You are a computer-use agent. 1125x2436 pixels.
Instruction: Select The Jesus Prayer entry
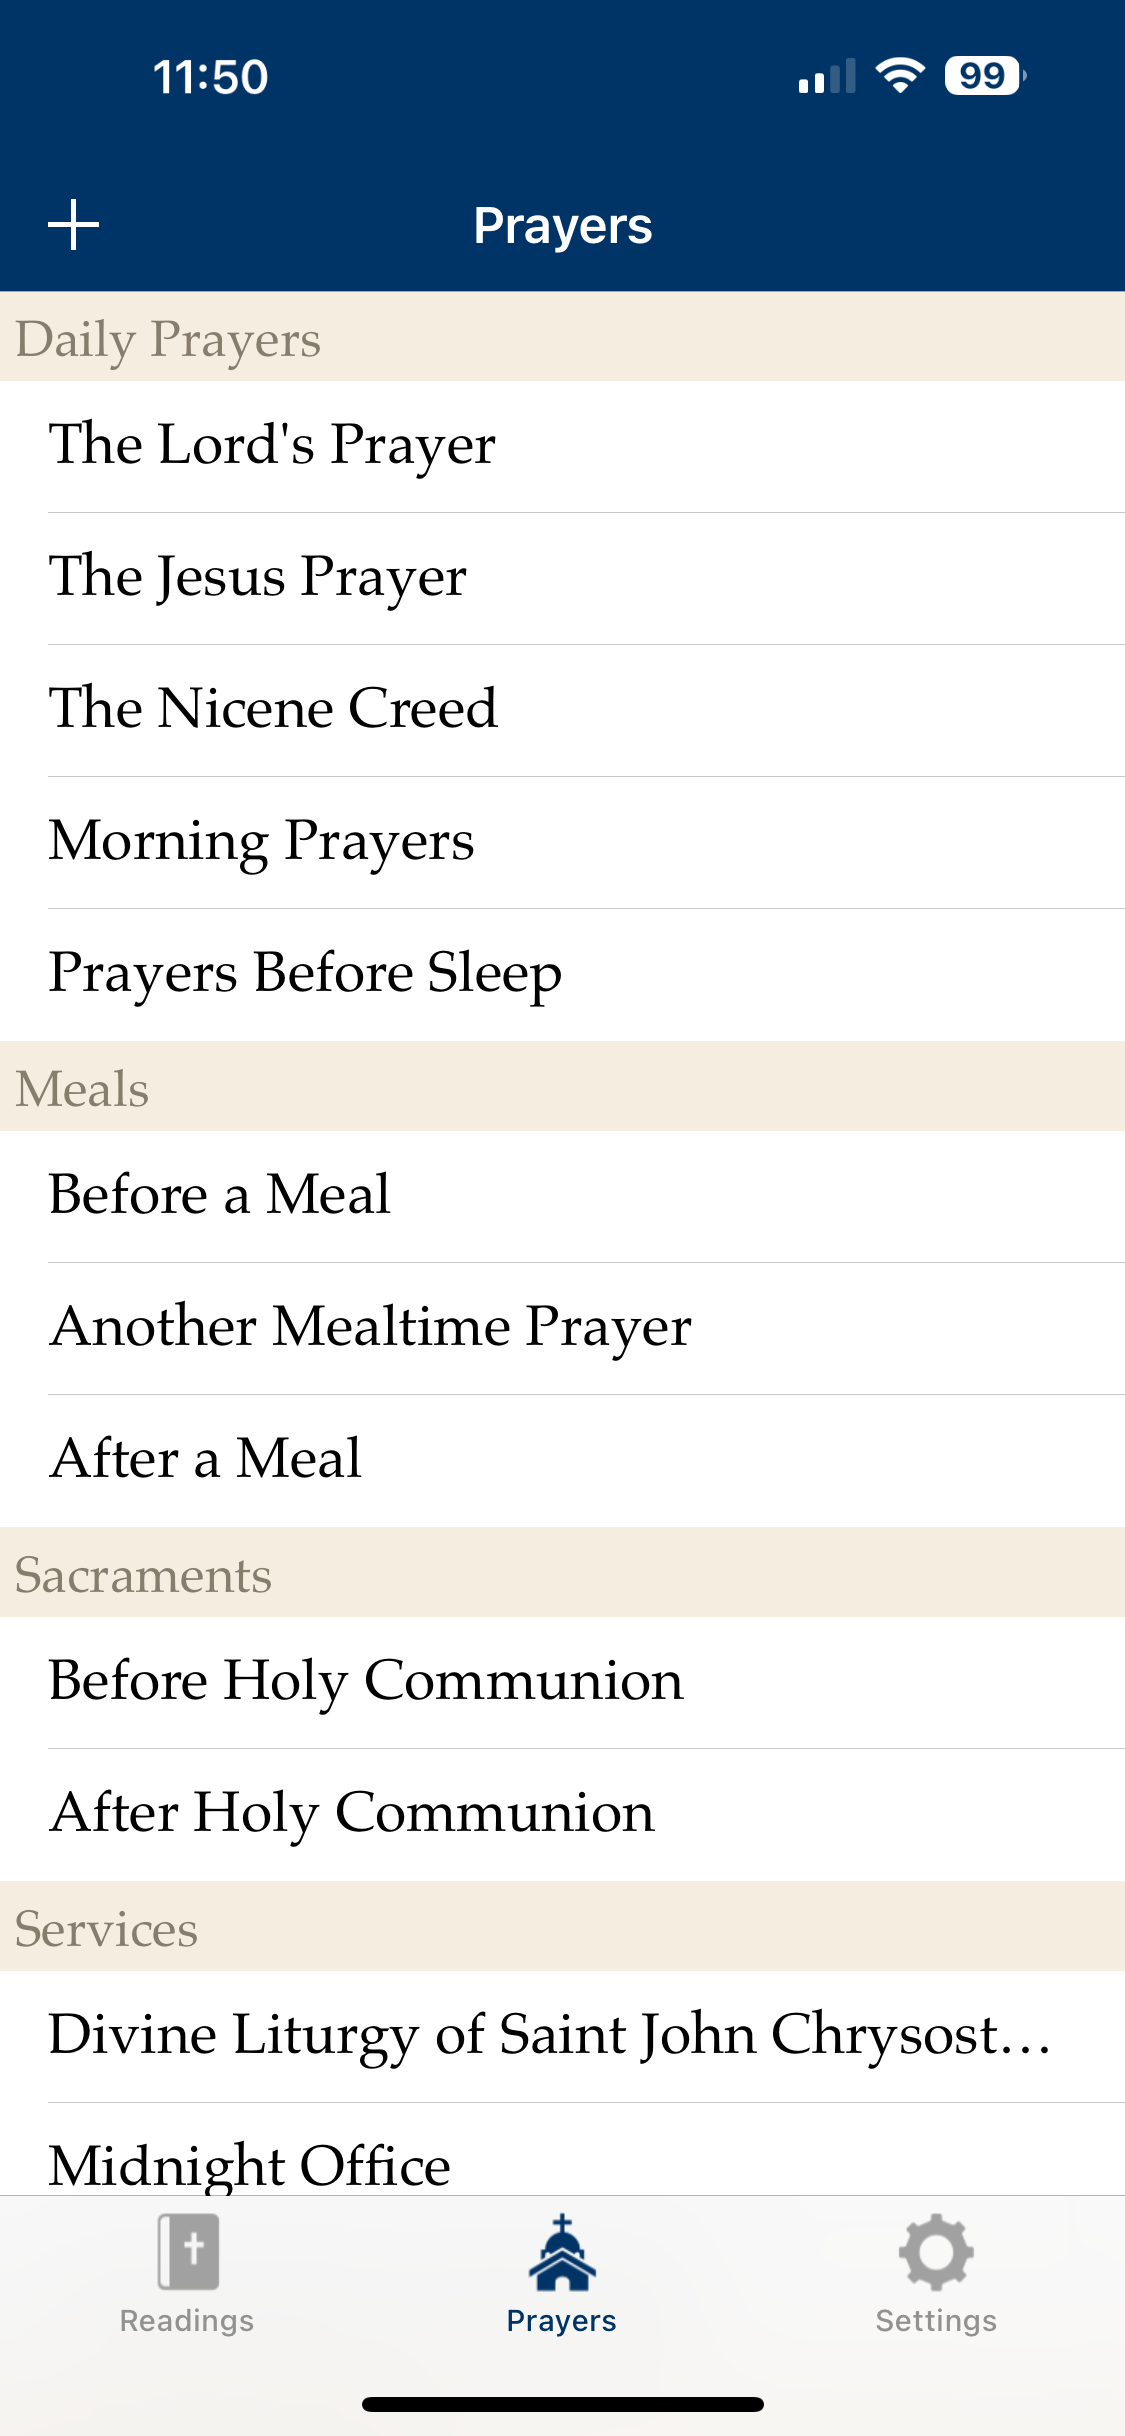(x=258, y=577)
